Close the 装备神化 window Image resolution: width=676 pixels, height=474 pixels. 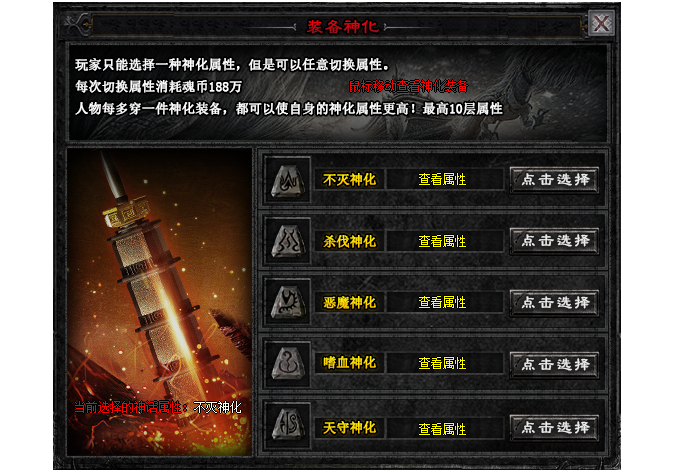coord(601,23)
